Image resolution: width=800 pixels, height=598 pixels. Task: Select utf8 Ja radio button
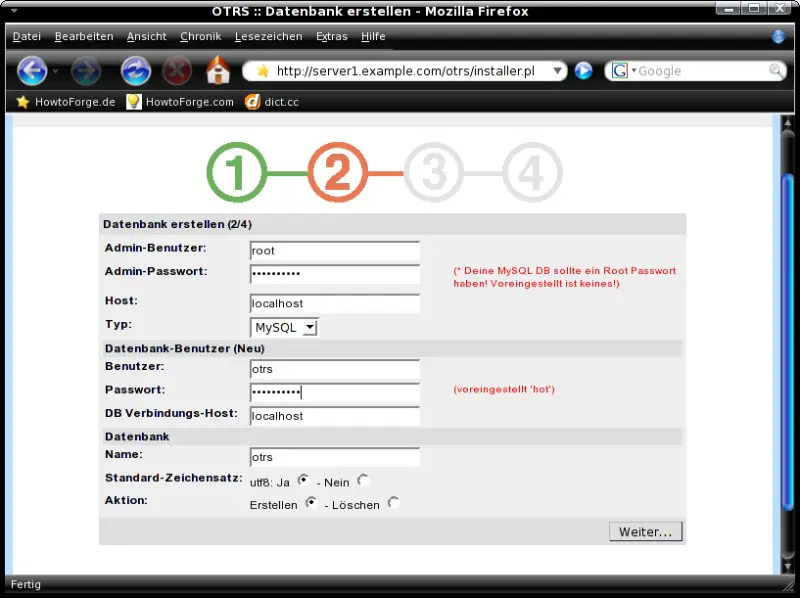point(304,480)
